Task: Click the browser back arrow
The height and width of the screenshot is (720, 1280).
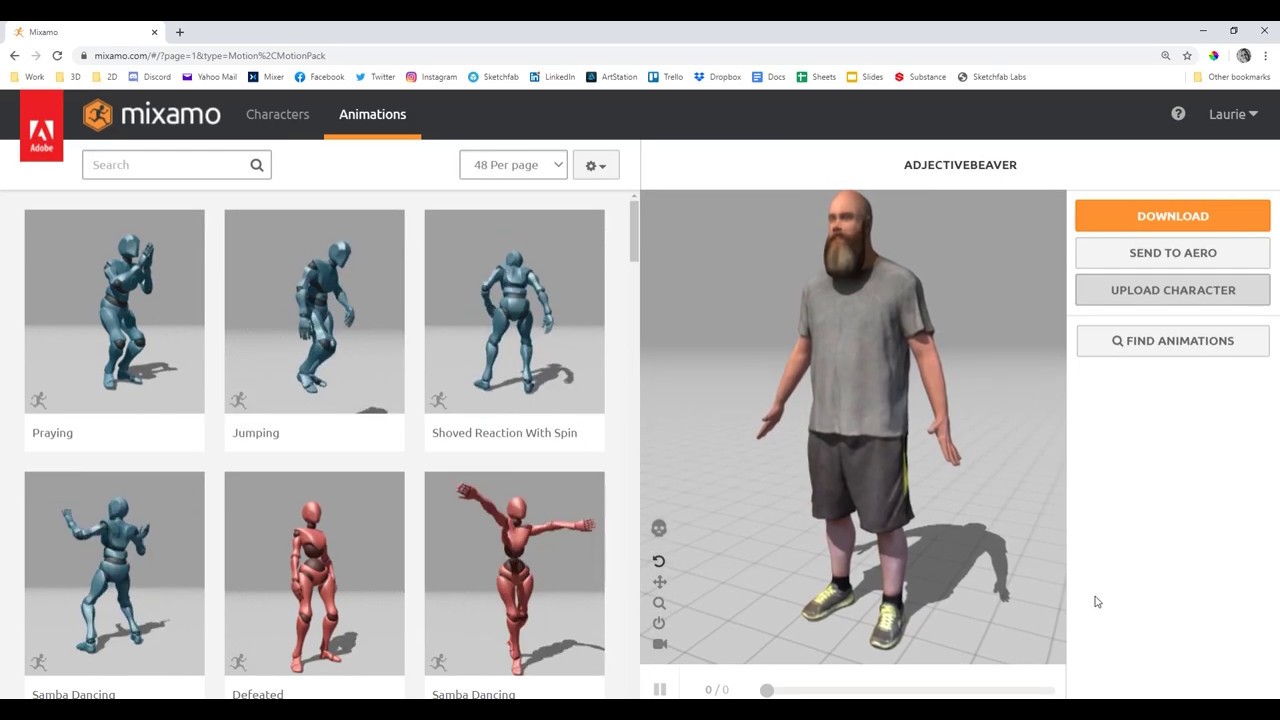Action: [14, 56]
